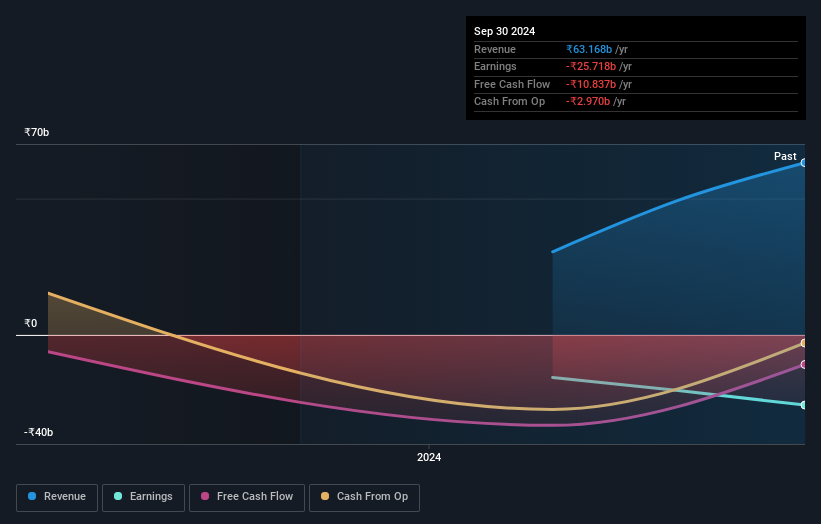This screenshot has height=524, width=821.
Task: Select the Revenue data point at chart end
Action: tap(803, 163)
